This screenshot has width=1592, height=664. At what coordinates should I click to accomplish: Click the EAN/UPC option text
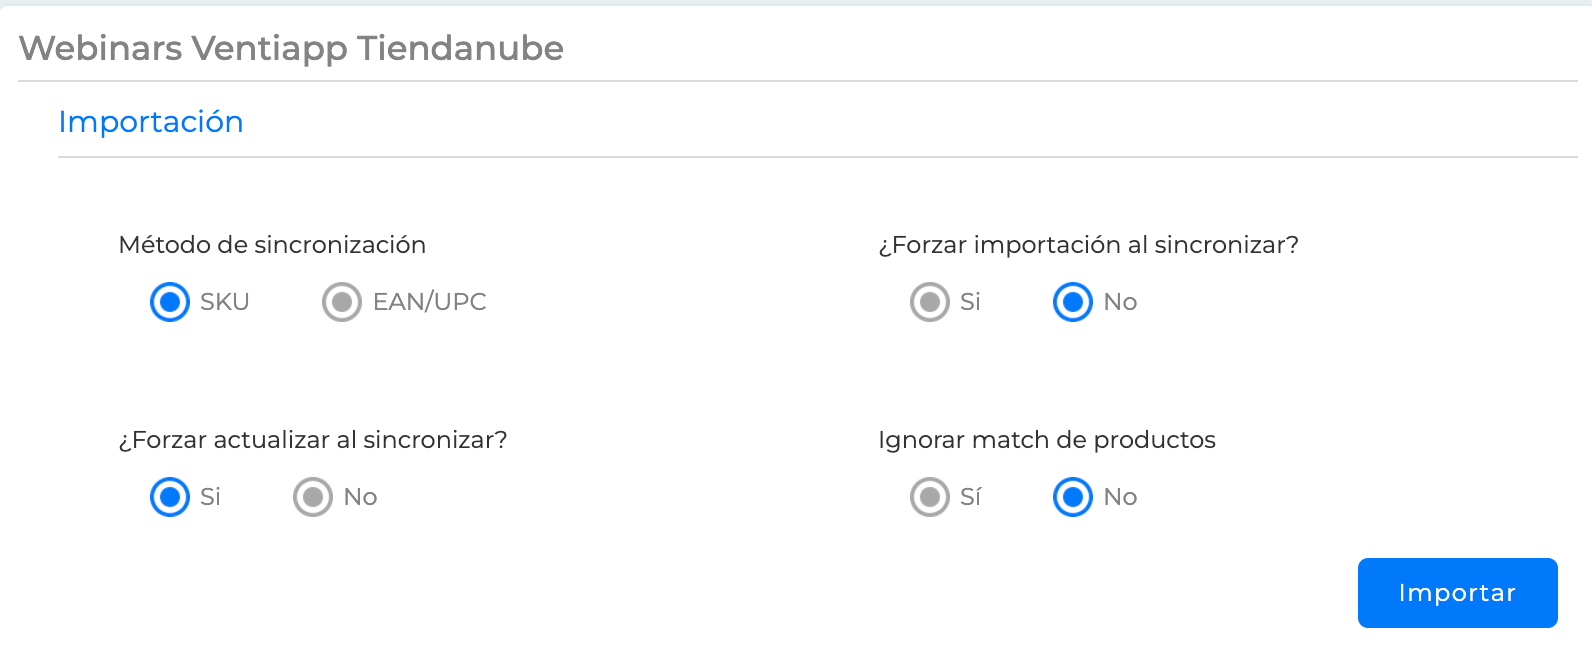pyautogui.click(x=430, y=302)
